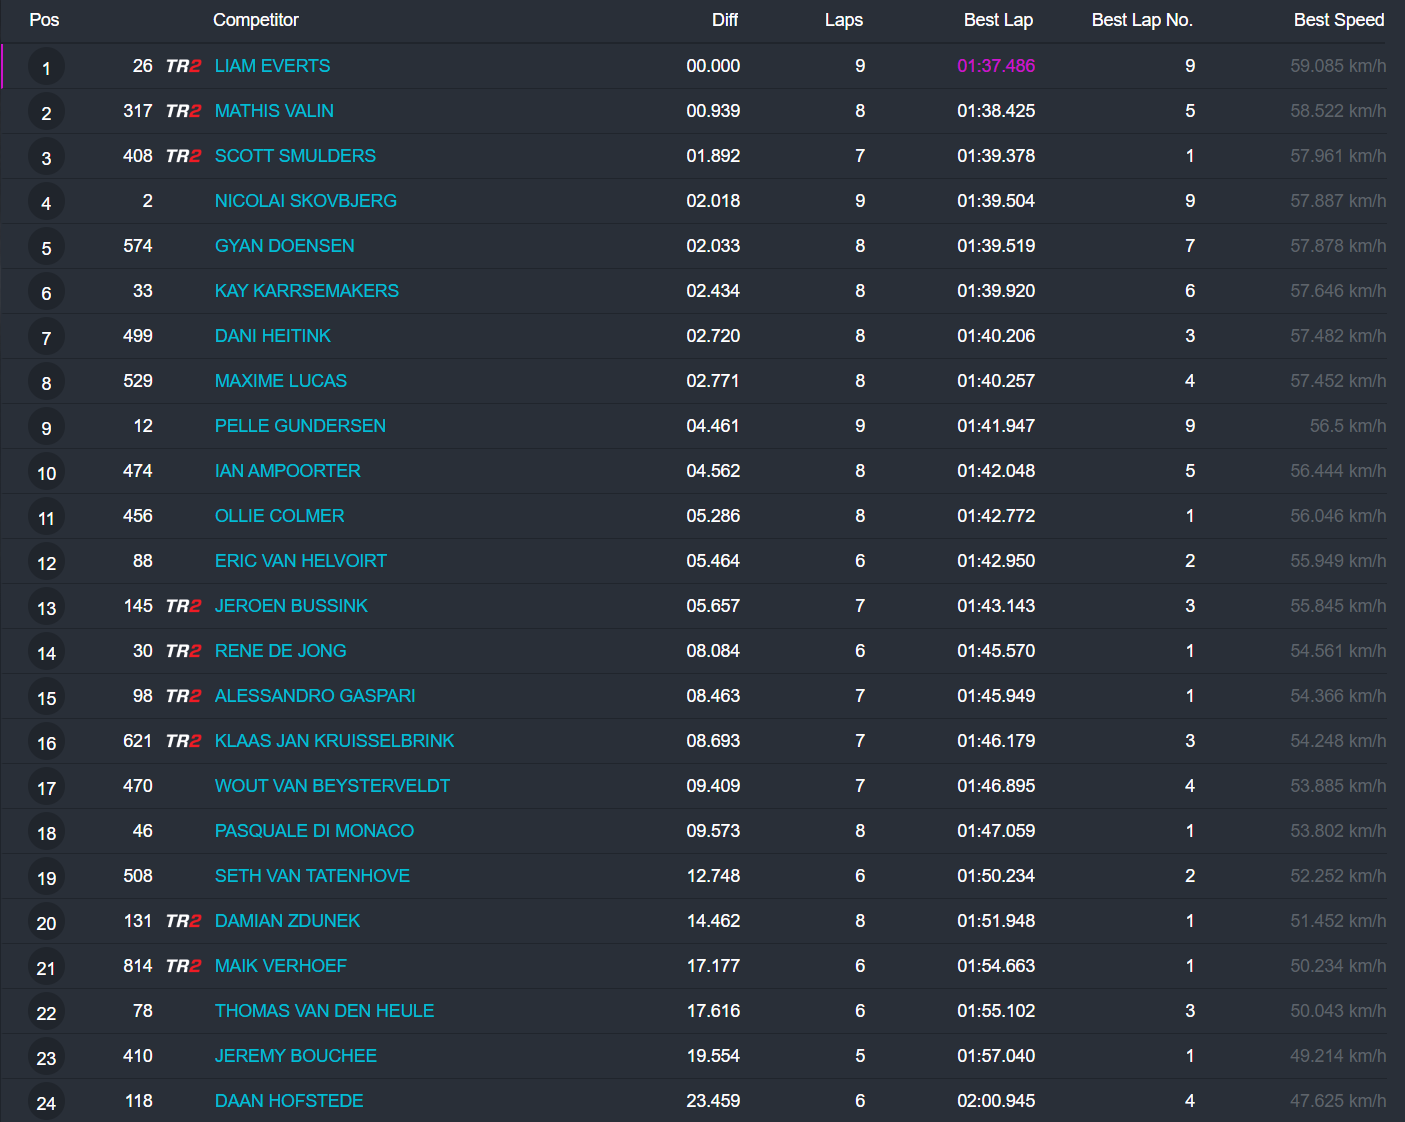Click the Diff column header
1405x1122 pixels.
[x=724, y=20]
